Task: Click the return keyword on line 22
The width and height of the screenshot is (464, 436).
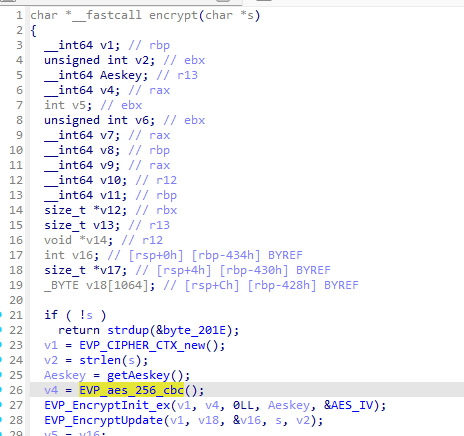Action: [x=79, y=330]
